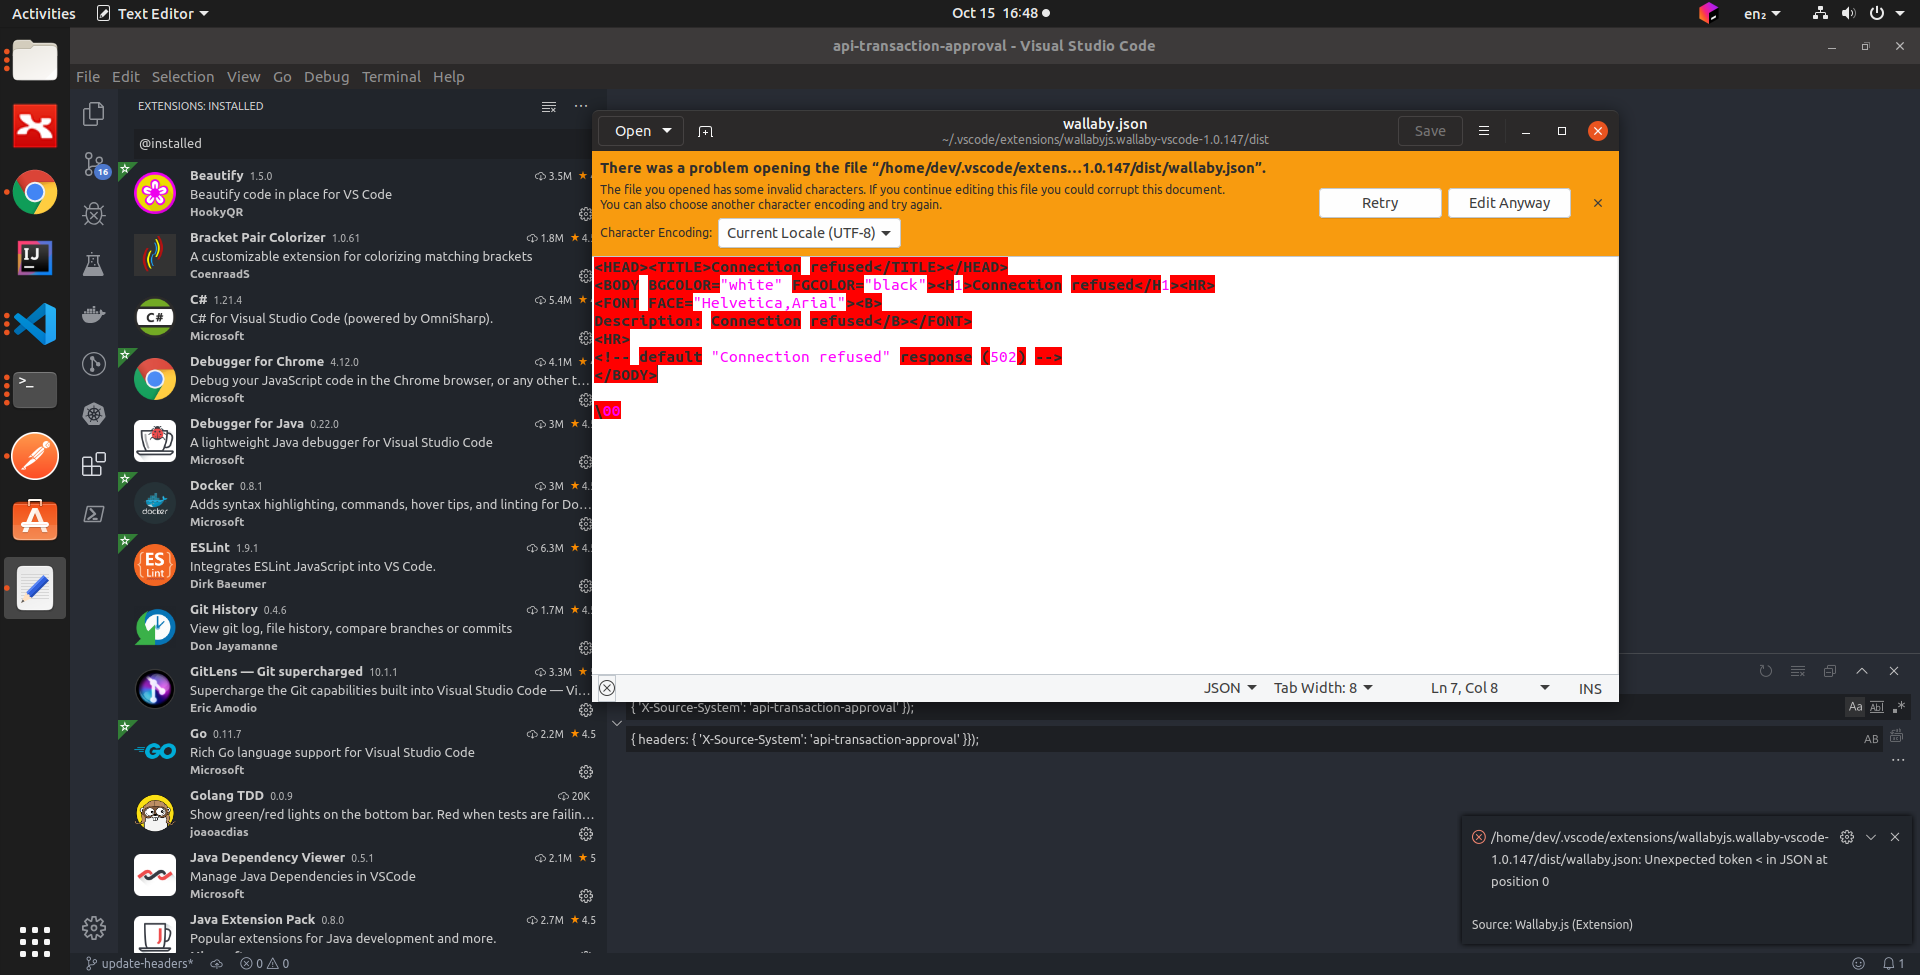This screenshot has height=975, width=1920.
Task: Launch Google Chrome from the Ubuntu dock
Action: (35, 192)
